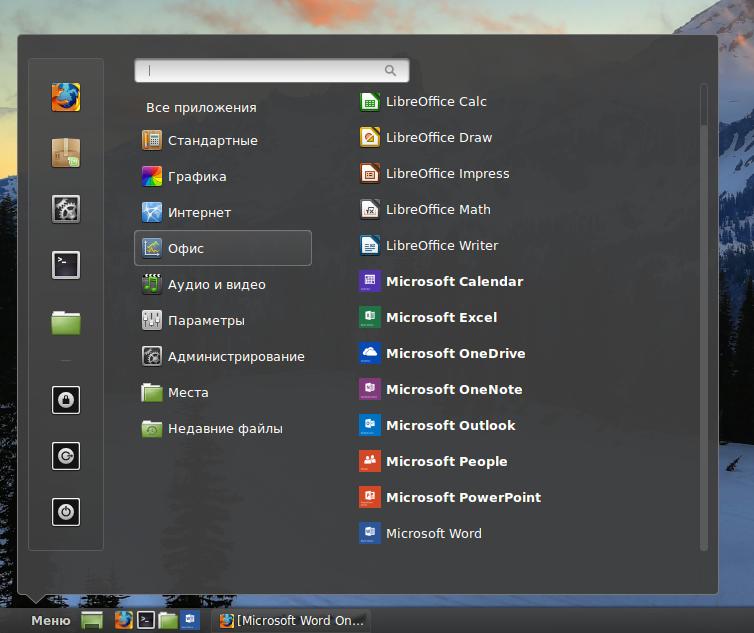Image resolution: width=754 pixels, height=633 pixels.
Task: Open Microsoft OneNote
Action: pos(441,390)
